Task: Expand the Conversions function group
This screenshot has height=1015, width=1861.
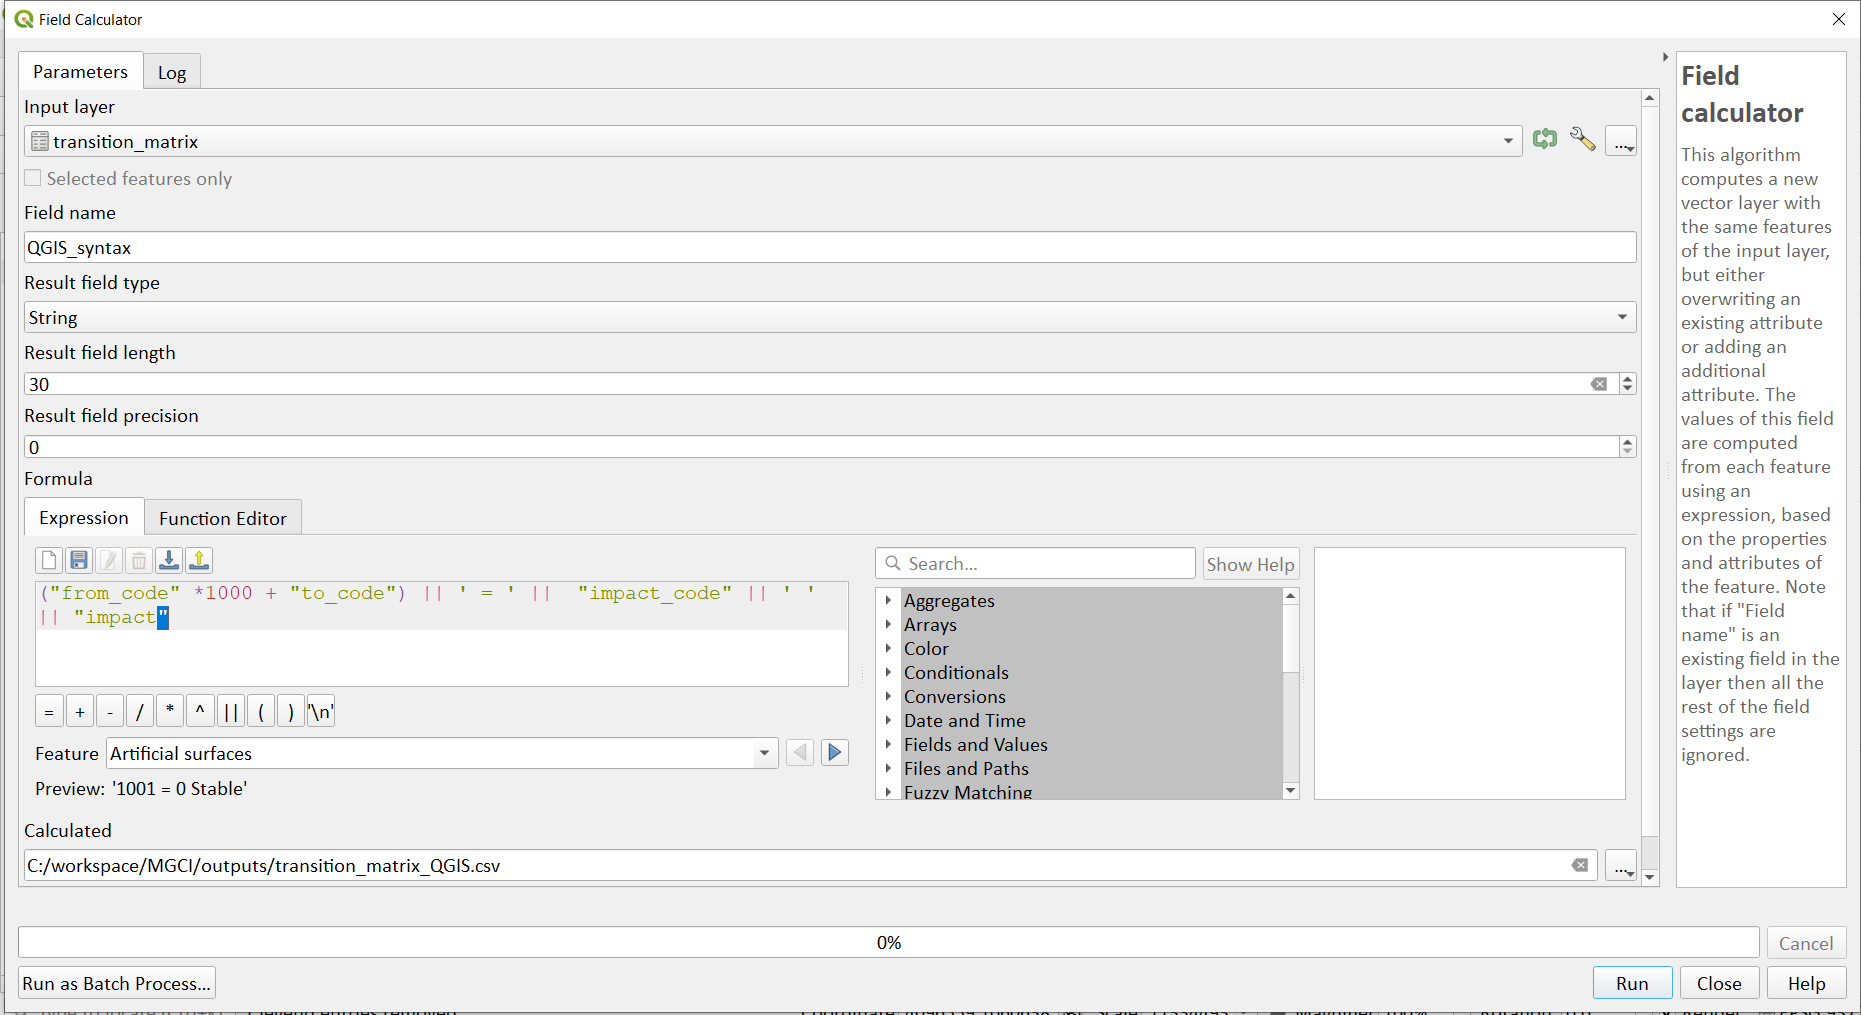Action: point(888,696)
